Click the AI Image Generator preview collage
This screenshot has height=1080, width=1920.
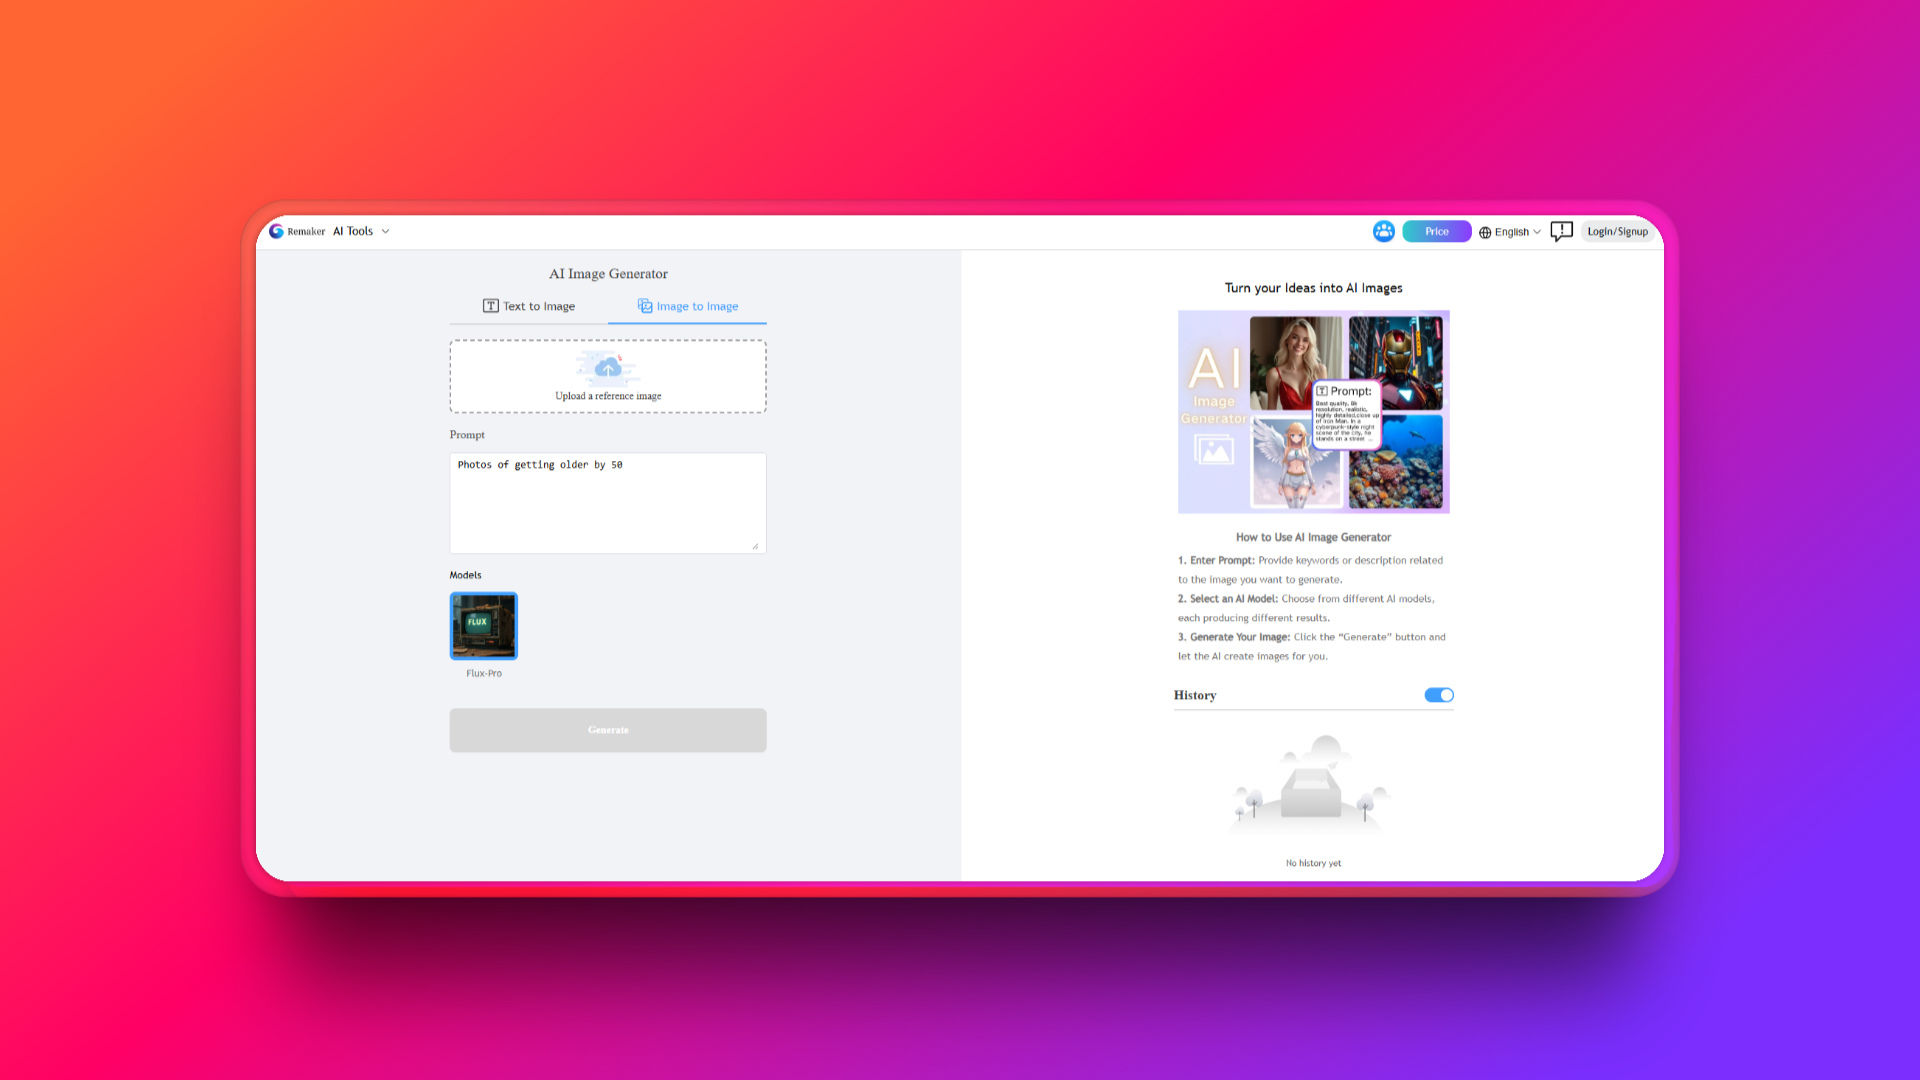pos(1313,411)
